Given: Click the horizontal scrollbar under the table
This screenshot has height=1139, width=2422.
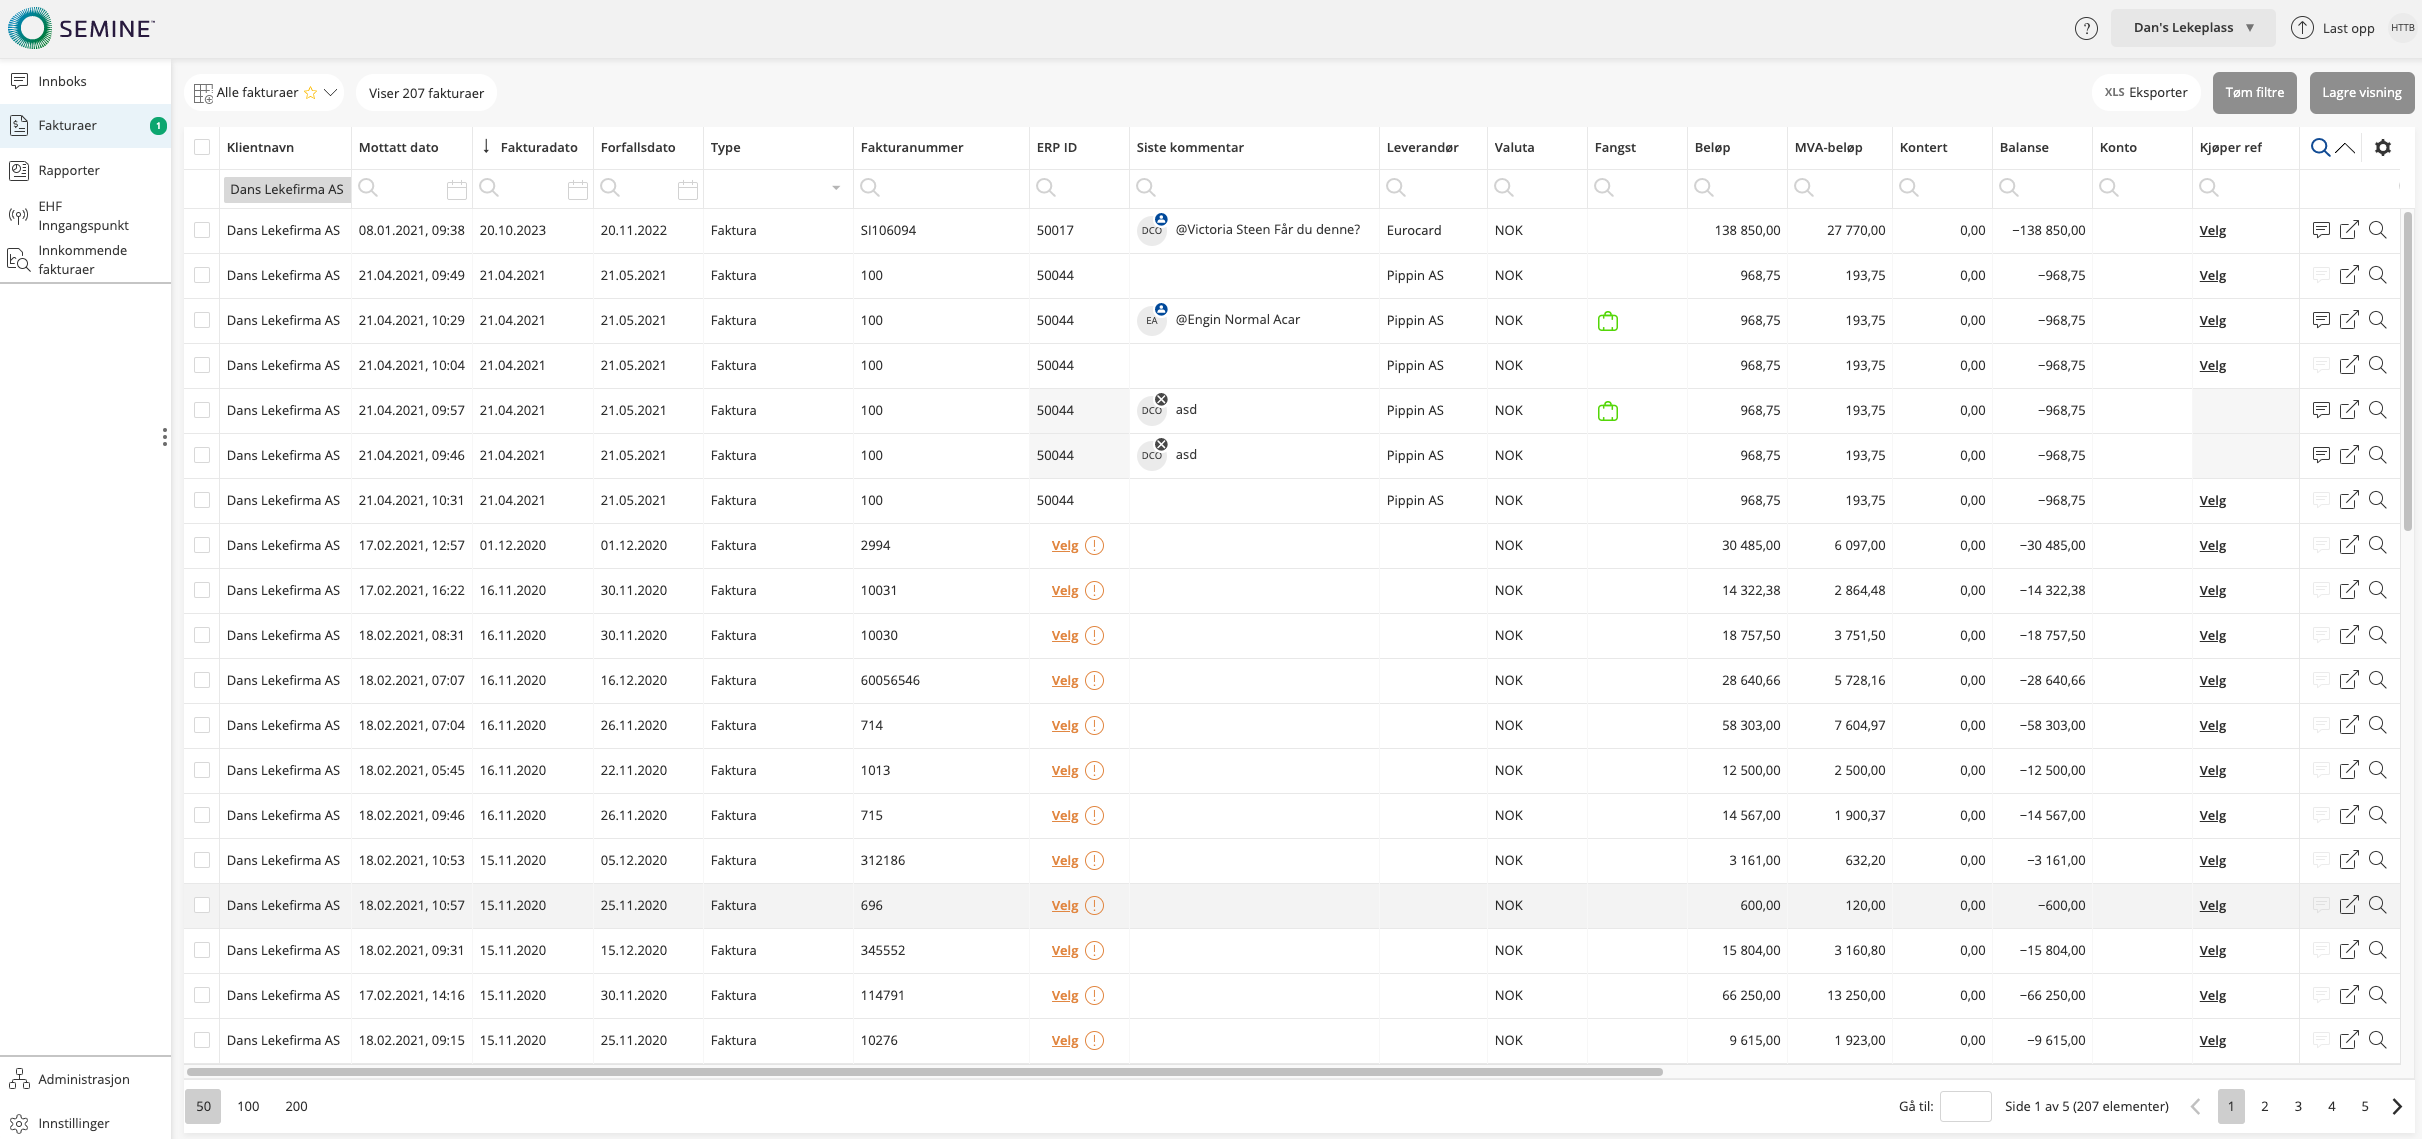Looking at the screenshot, I should pyautogui.click(x=924, y=1072).
